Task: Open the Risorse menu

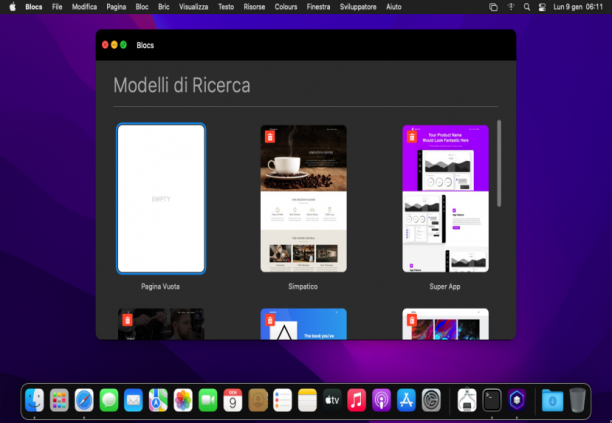Action: click(254, 7)
